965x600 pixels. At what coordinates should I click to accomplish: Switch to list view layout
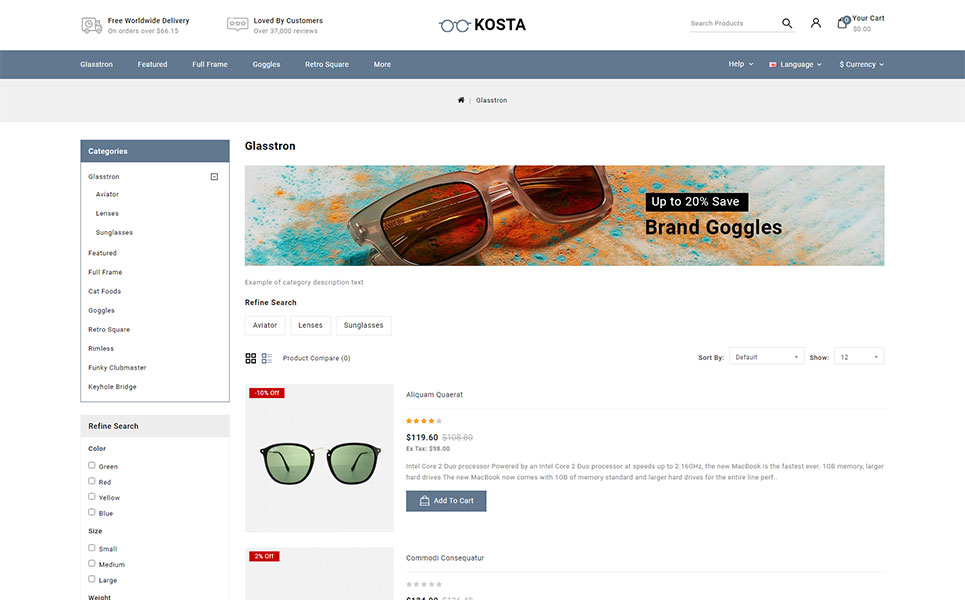[266, 358]
